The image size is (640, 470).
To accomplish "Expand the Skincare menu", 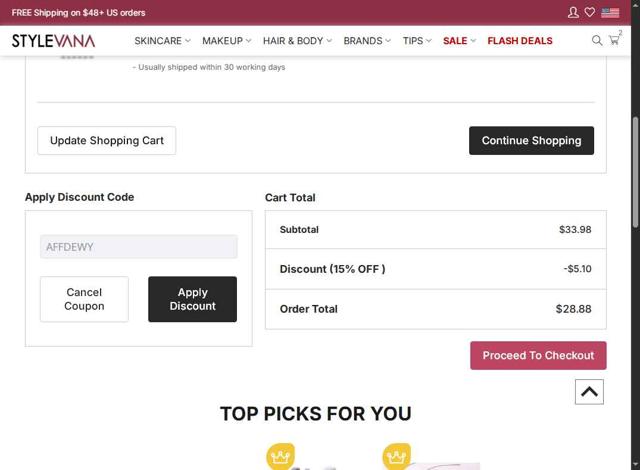I will point(162,41).
